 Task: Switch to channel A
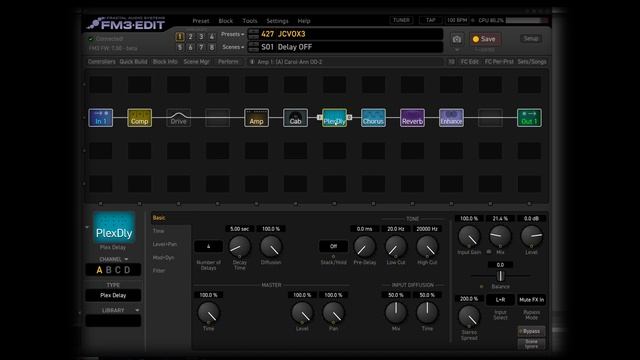pyautogui.click(x=99, y=270)
